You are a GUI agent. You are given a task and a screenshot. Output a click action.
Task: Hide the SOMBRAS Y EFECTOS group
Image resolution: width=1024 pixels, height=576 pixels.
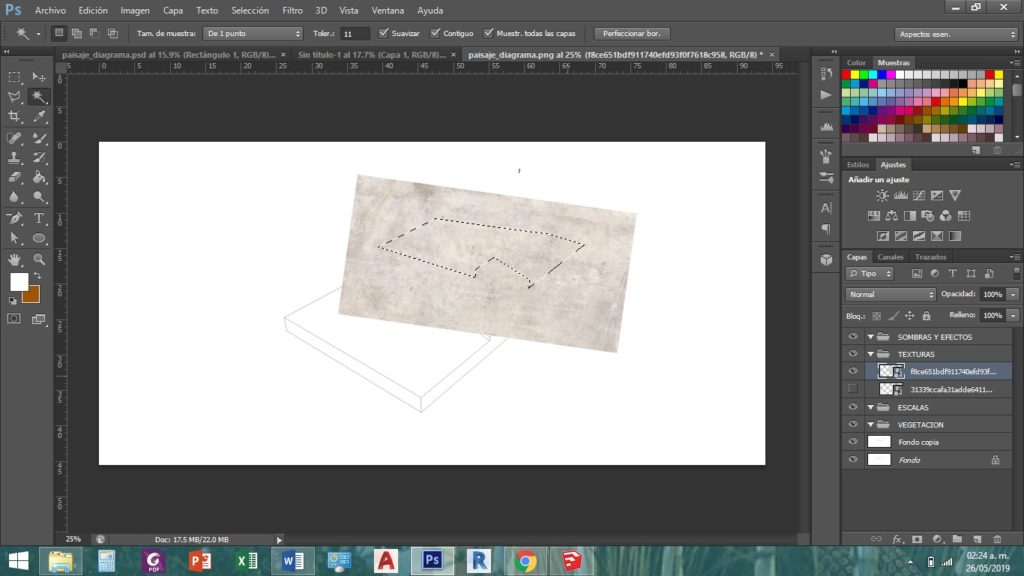click(x=852, y=337)
